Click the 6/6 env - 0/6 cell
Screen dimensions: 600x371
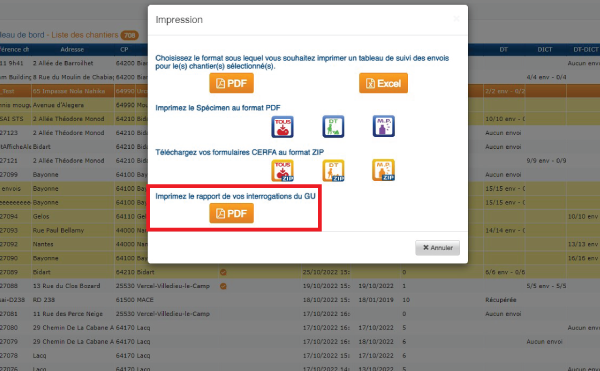pos(505,272)
